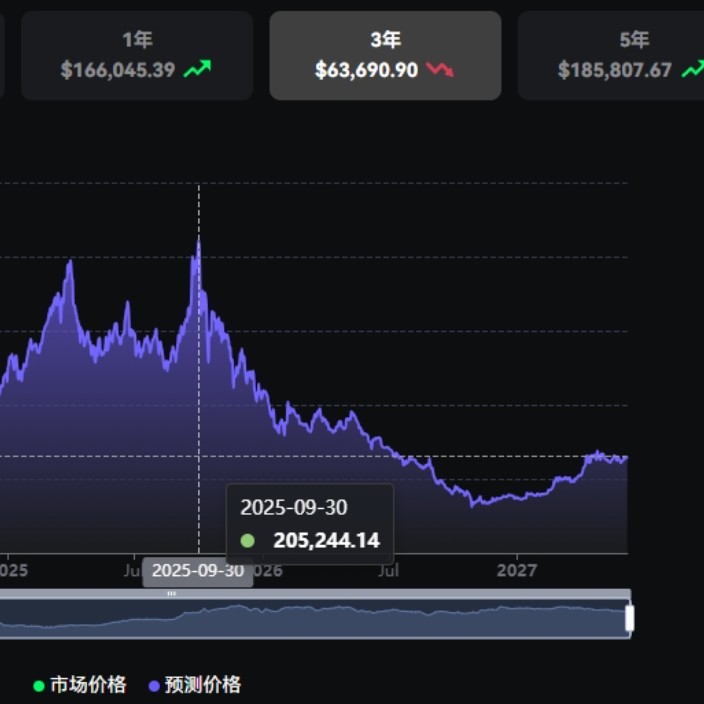Click green up arrow on 1年 card
Image resolution: width=704 pixels, height=704 pixels.
197,70
